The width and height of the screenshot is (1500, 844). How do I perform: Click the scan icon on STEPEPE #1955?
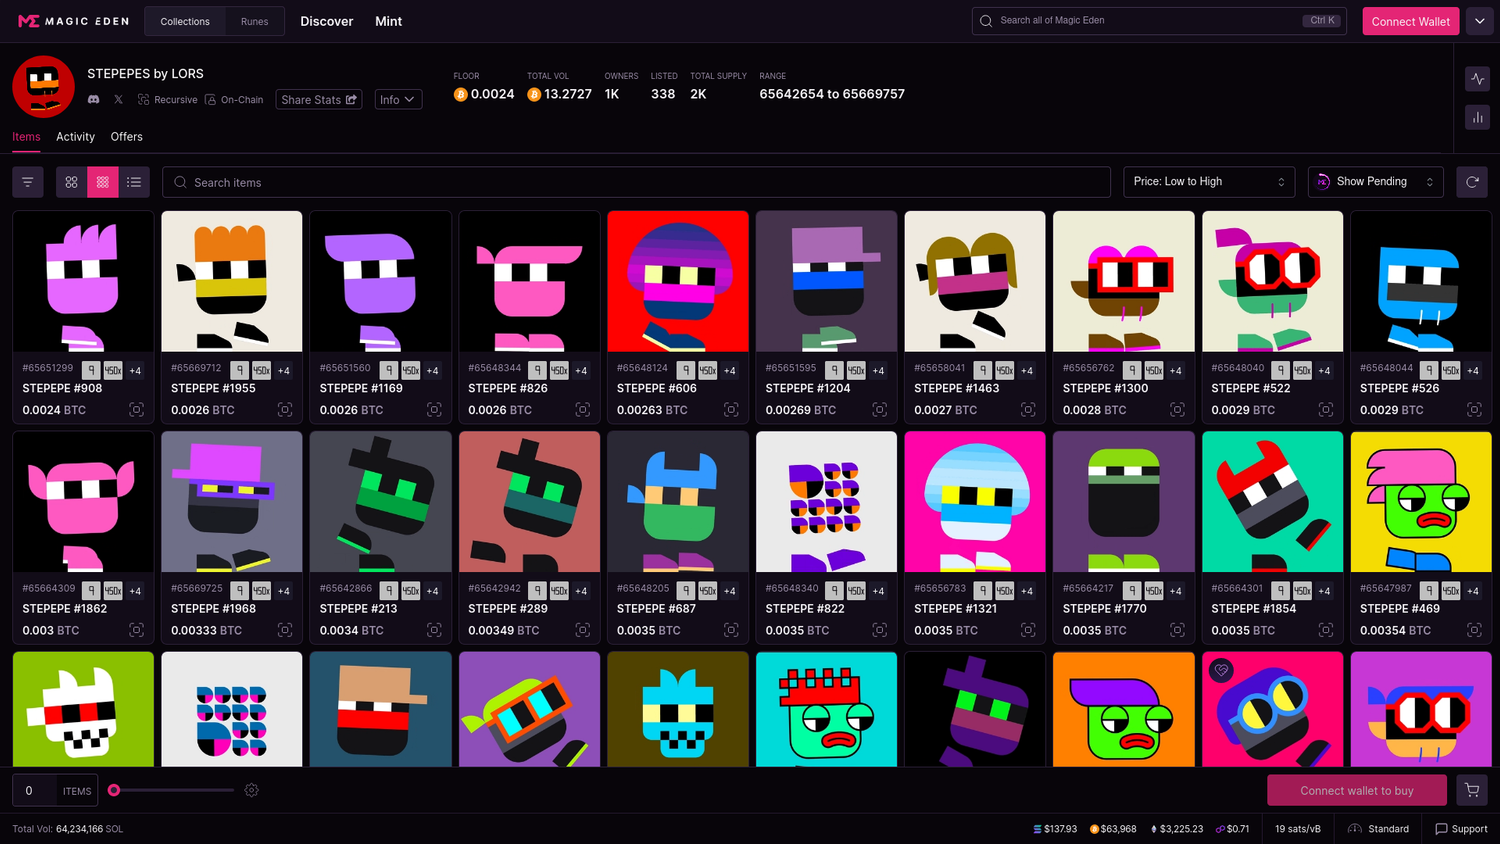coord(285,410)
